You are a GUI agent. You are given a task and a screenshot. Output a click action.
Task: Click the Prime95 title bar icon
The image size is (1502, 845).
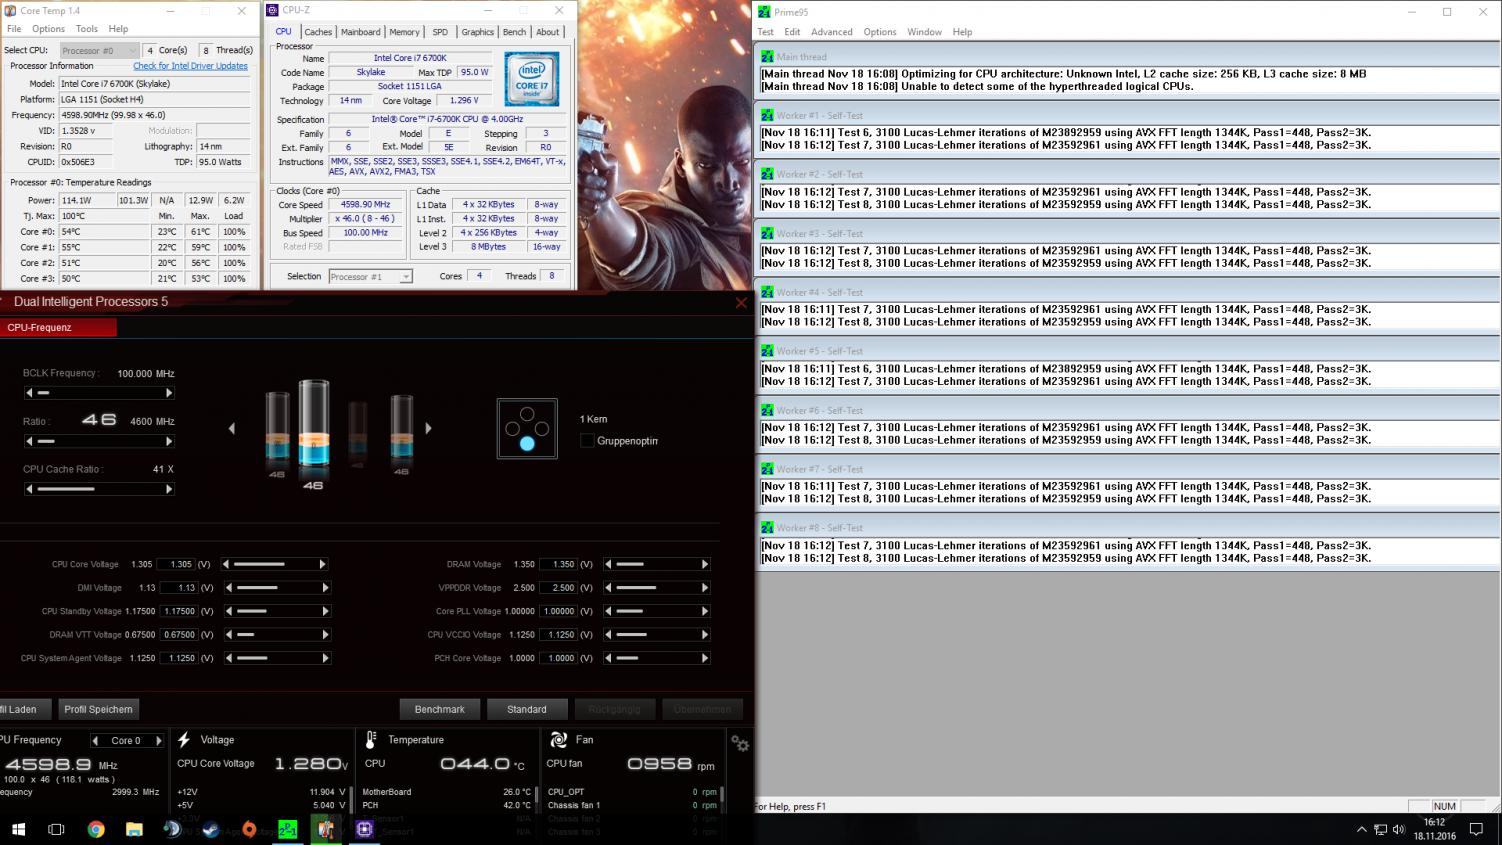click(x=765, y=12)
